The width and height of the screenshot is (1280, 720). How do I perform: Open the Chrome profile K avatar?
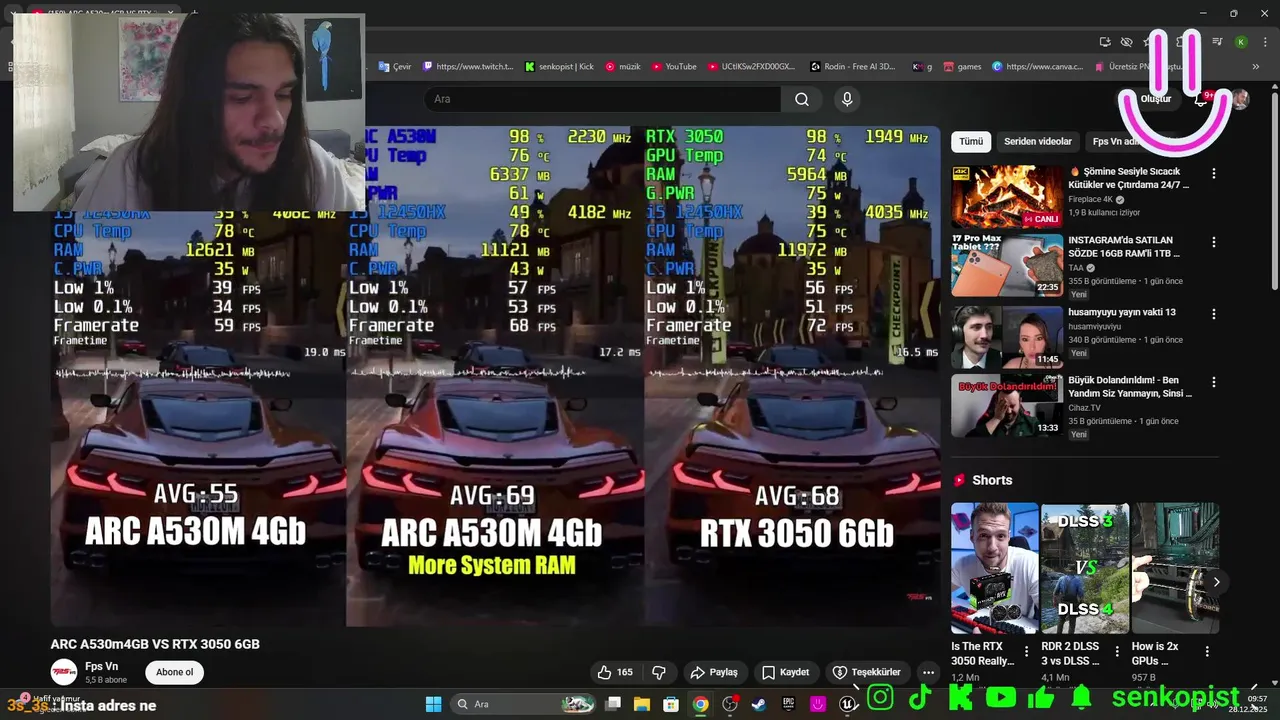(x=1241, y=42)
